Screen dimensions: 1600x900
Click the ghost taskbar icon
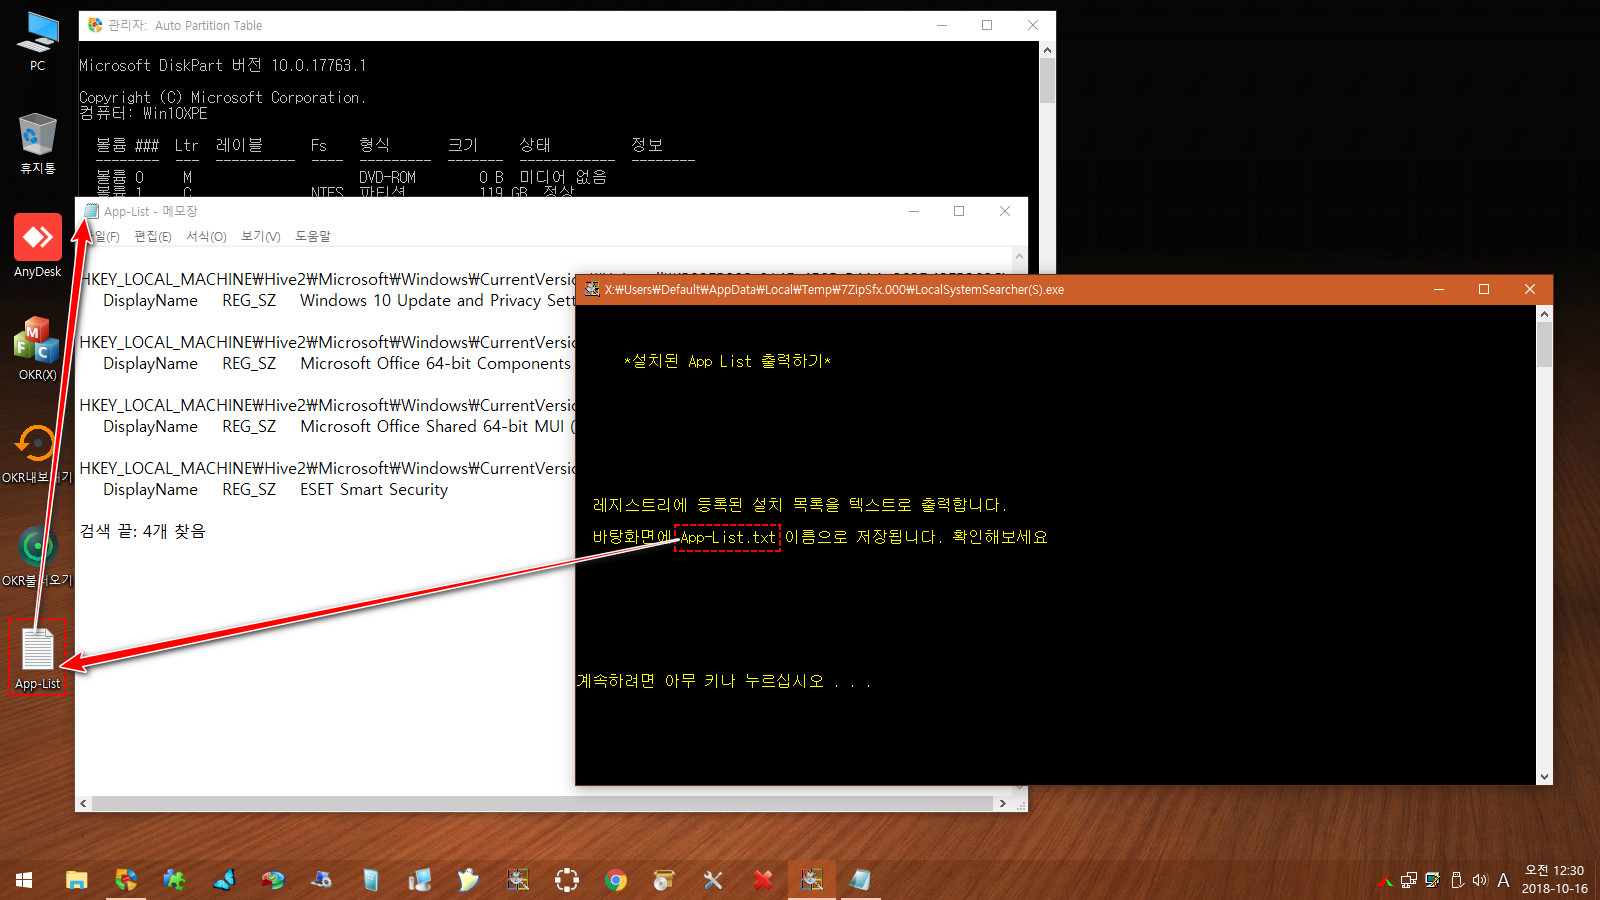point(468,880)
